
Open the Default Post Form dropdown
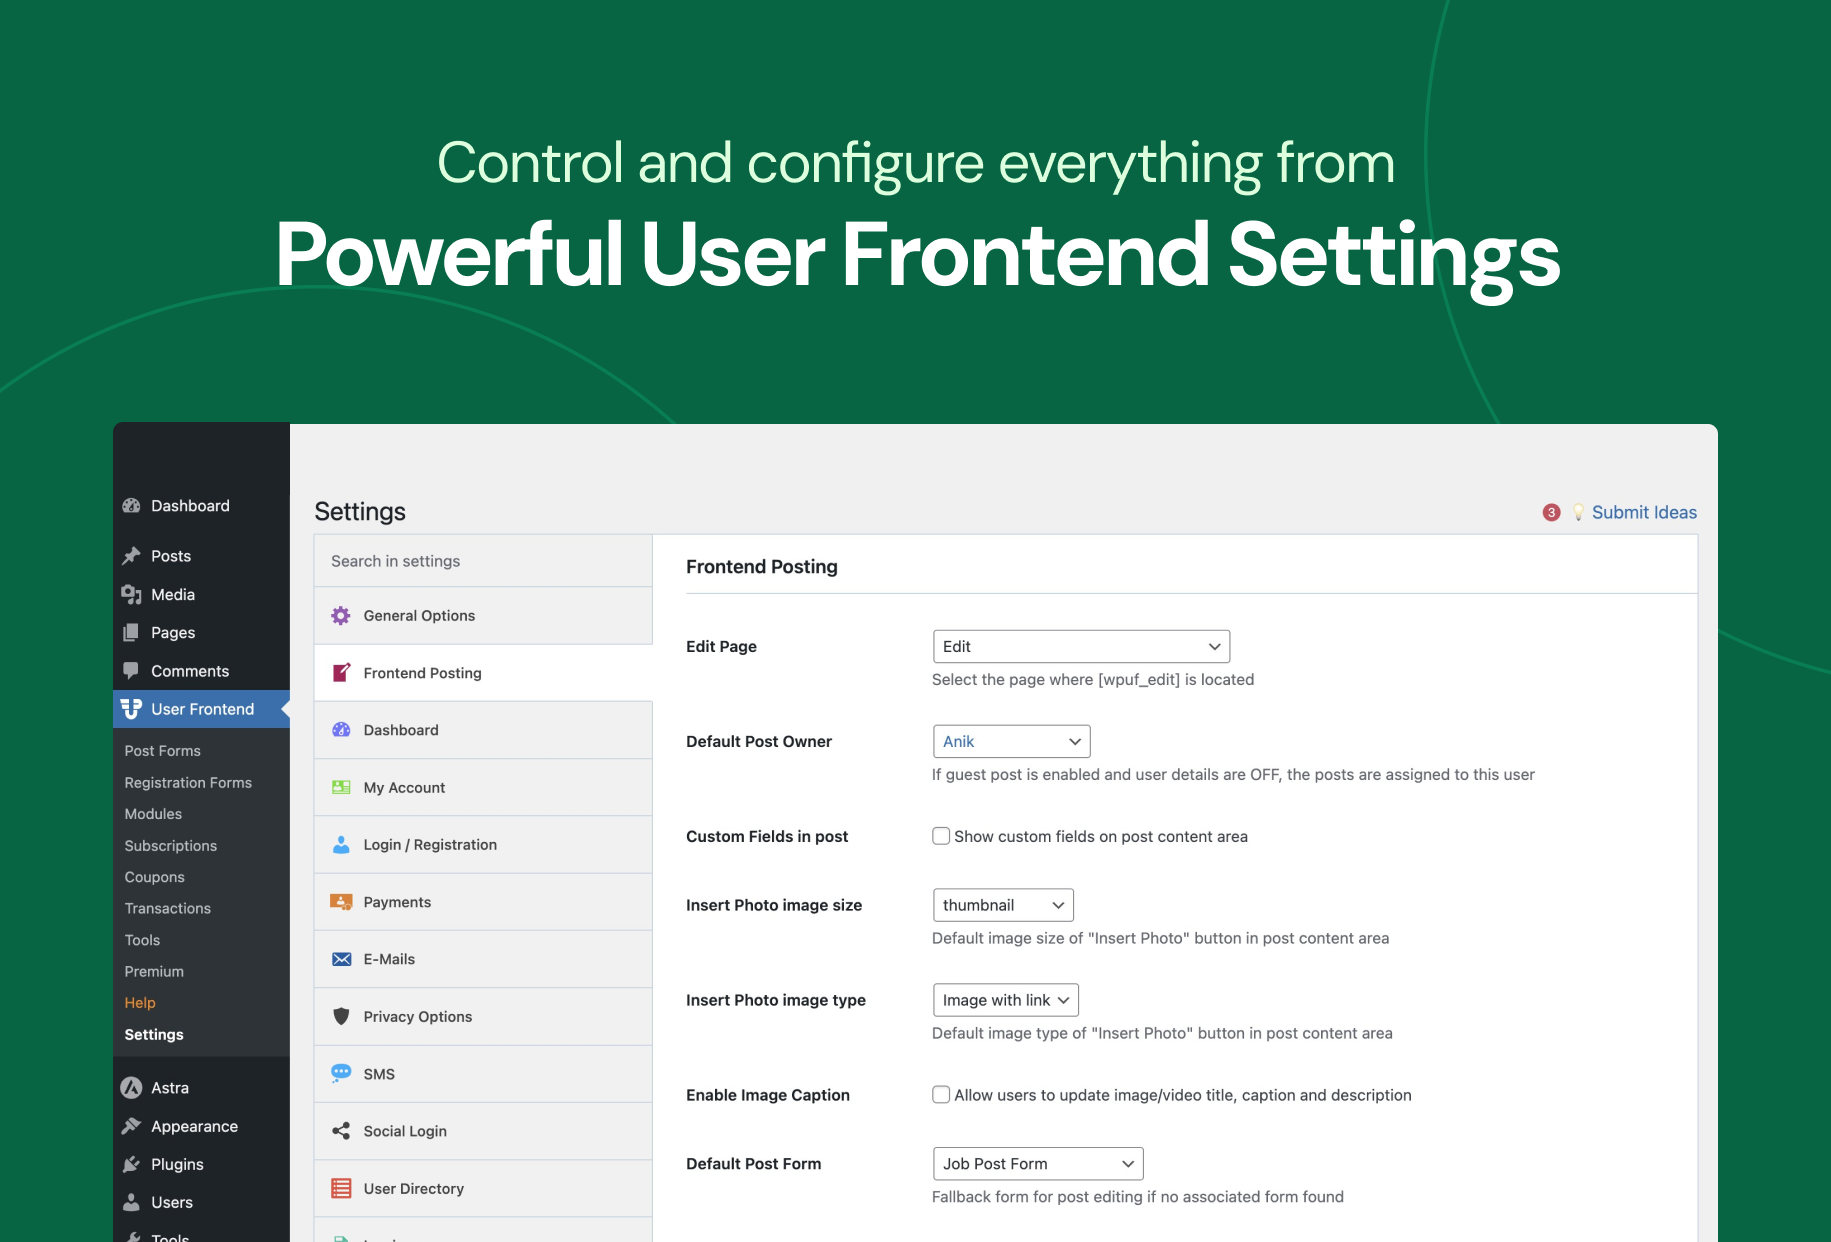1037,1164
